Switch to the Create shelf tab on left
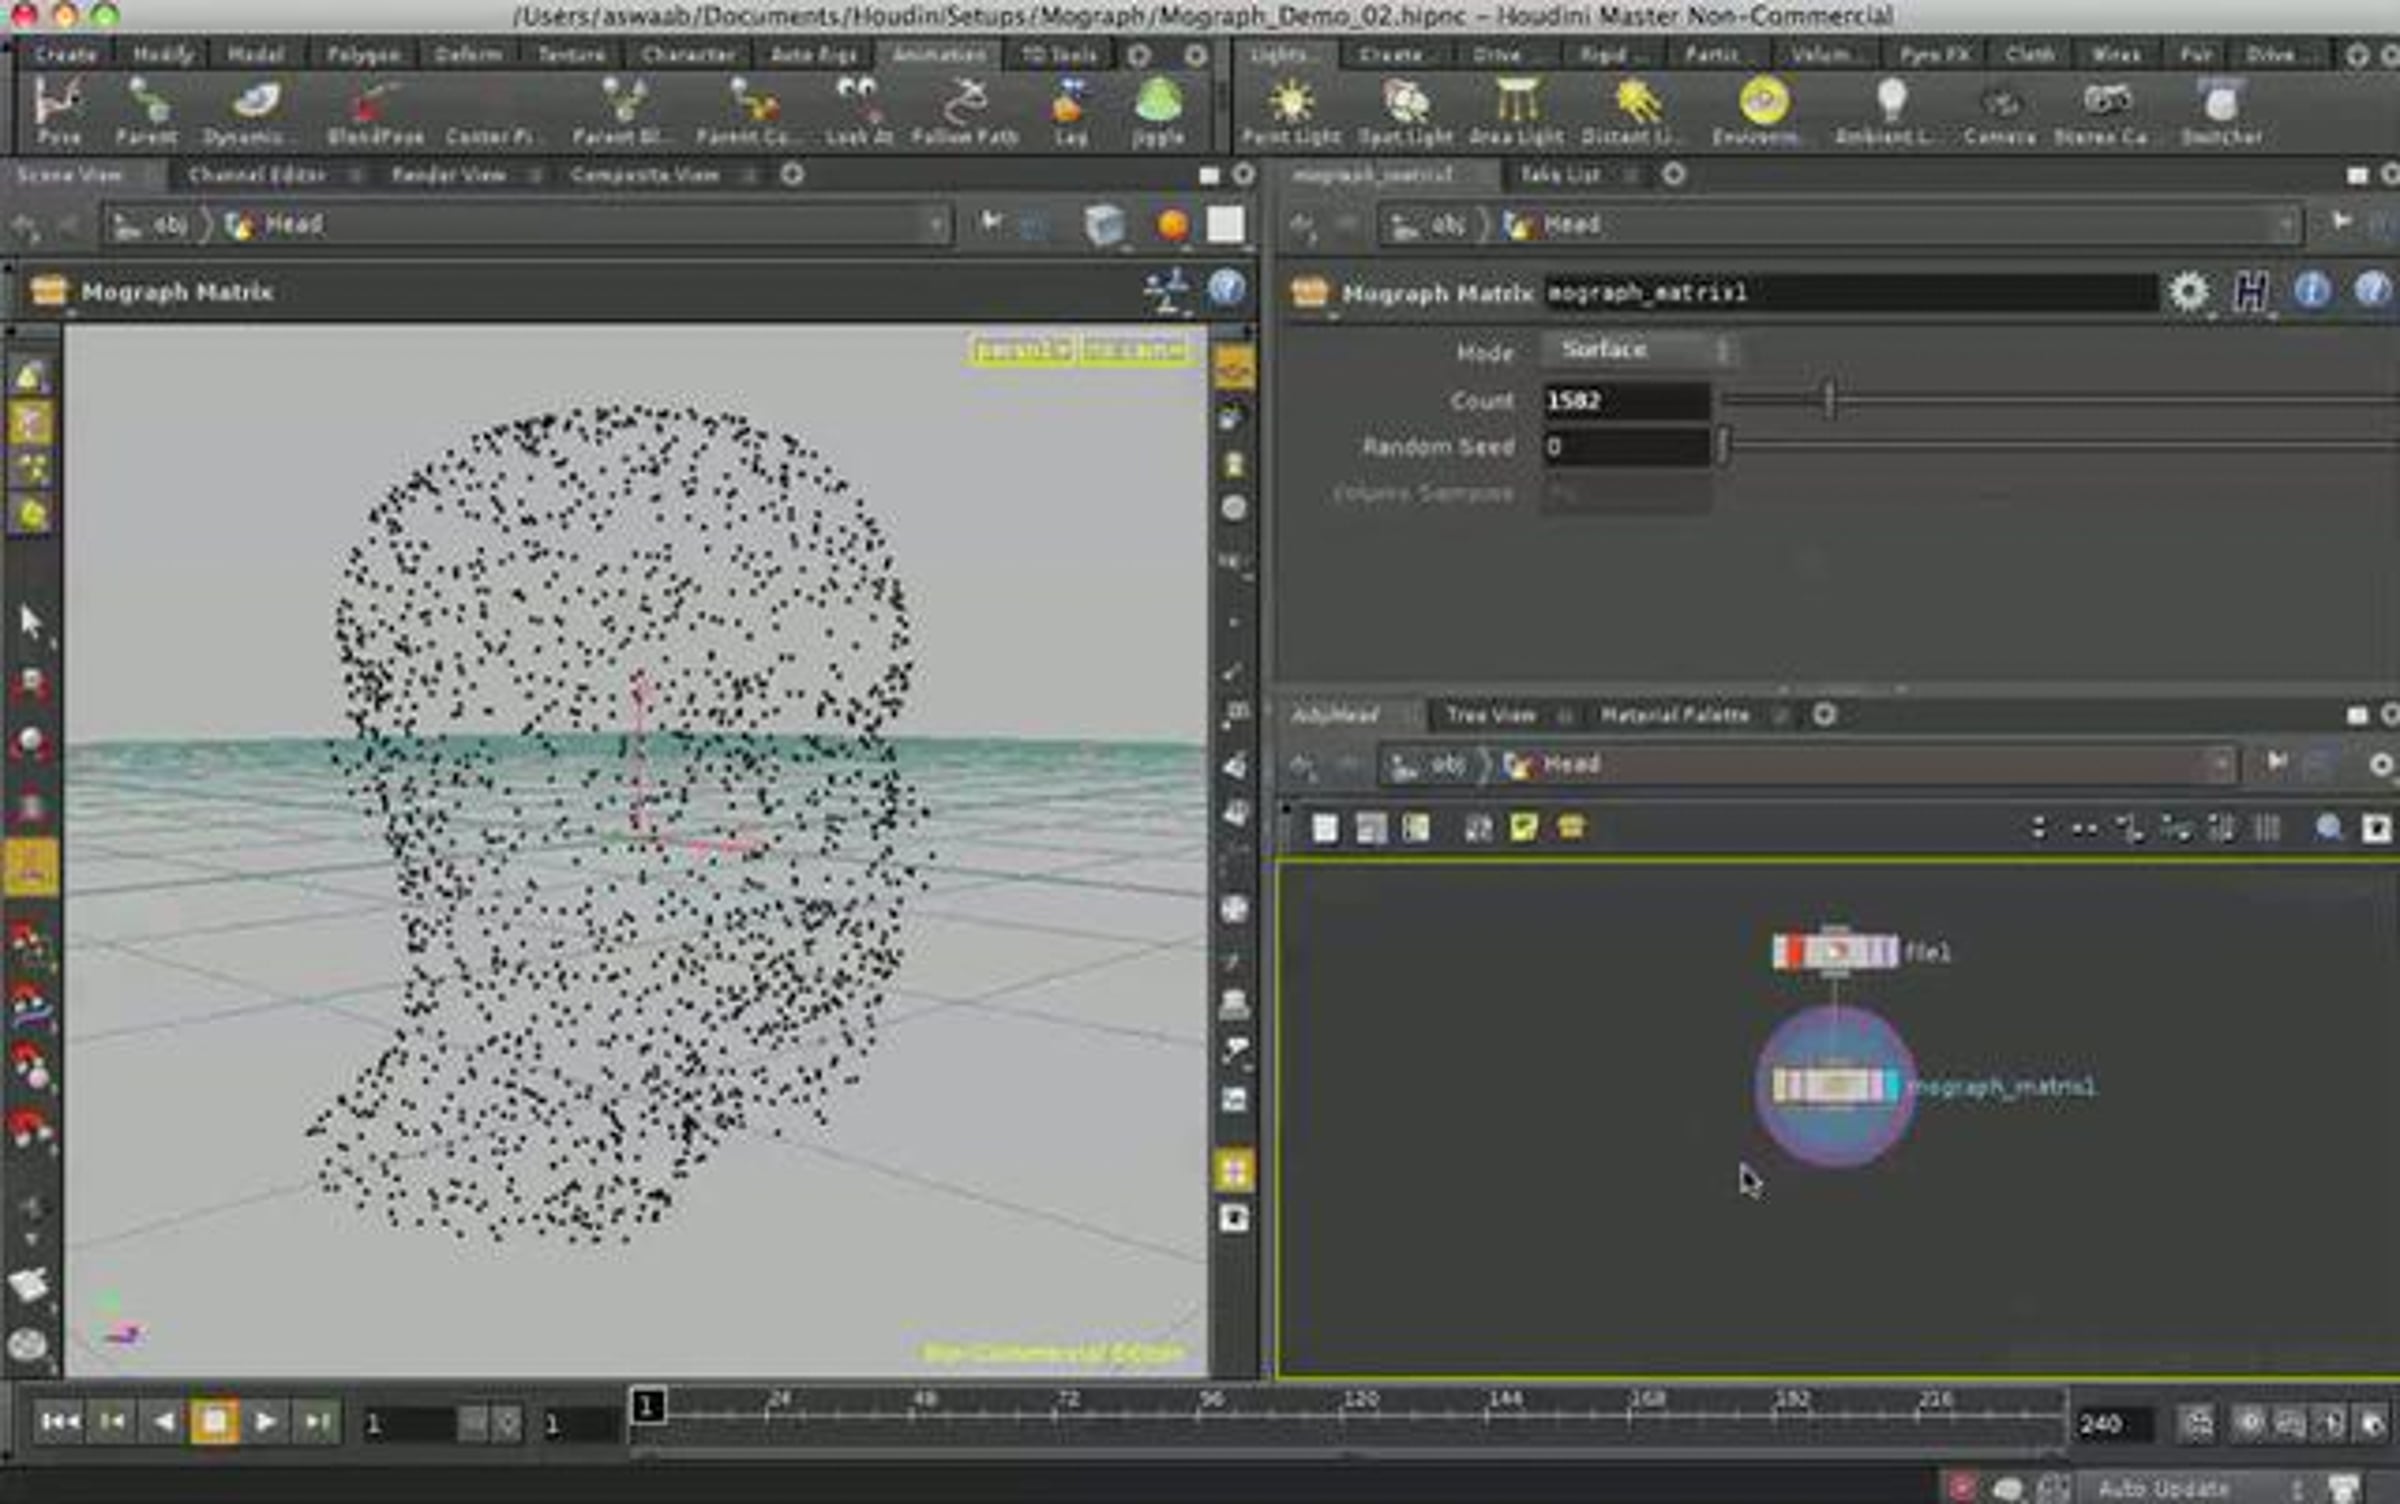Viewport: 2400px width, 1504px height. coord(65,54)
